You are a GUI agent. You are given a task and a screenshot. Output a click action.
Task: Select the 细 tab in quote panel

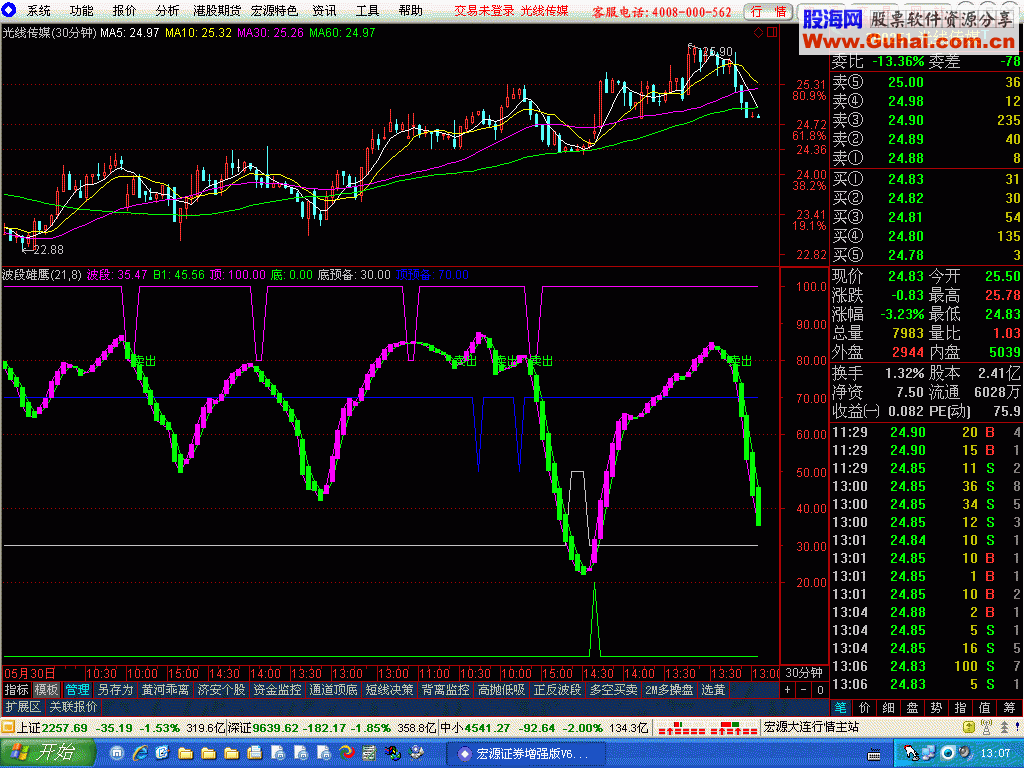pos(889,707)
